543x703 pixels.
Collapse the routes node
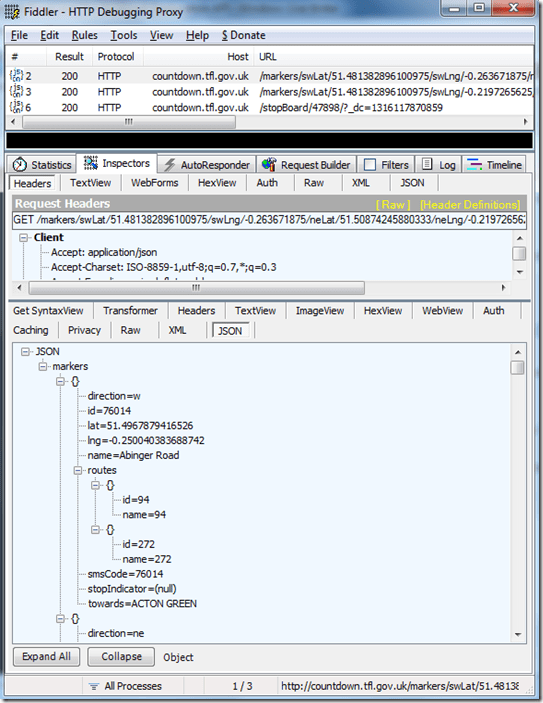(78, 470)
